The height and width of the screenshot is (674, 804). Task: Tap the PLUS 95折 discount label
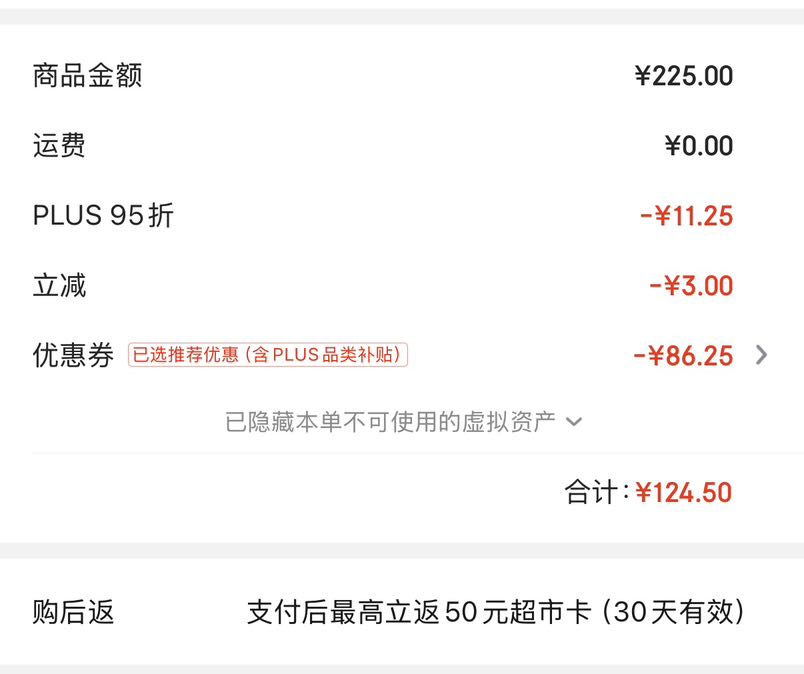pyautogui.click(x=103, y=215)
